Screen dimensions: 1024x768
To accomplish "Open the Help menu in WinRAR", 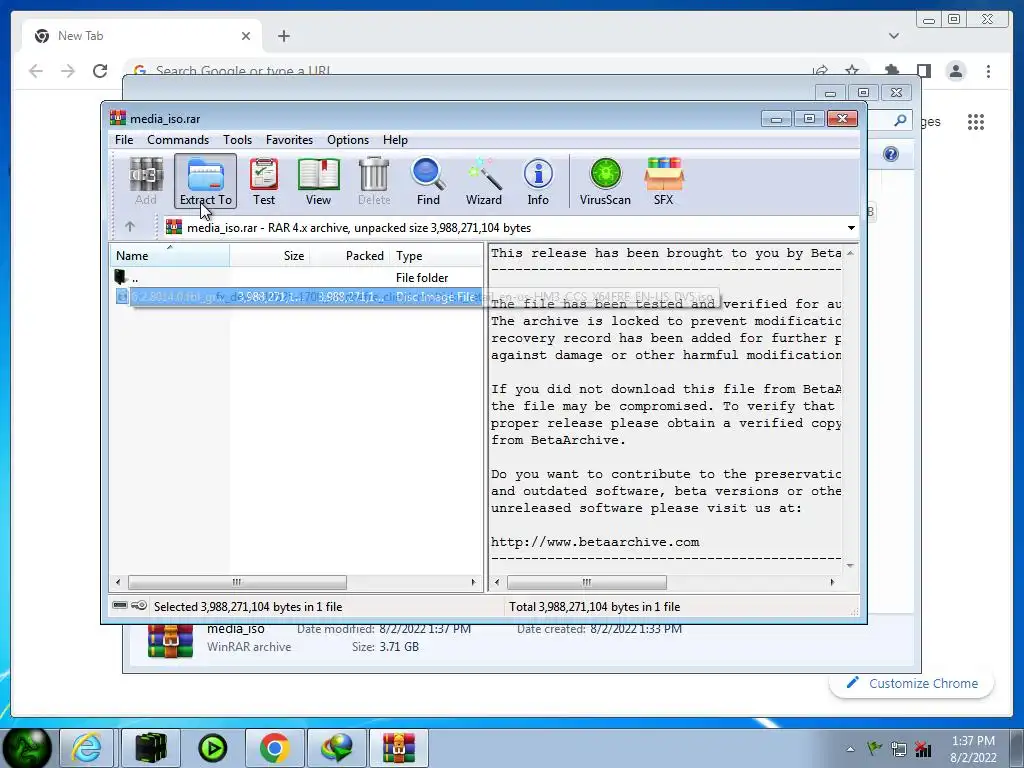I will pos(395,140).
